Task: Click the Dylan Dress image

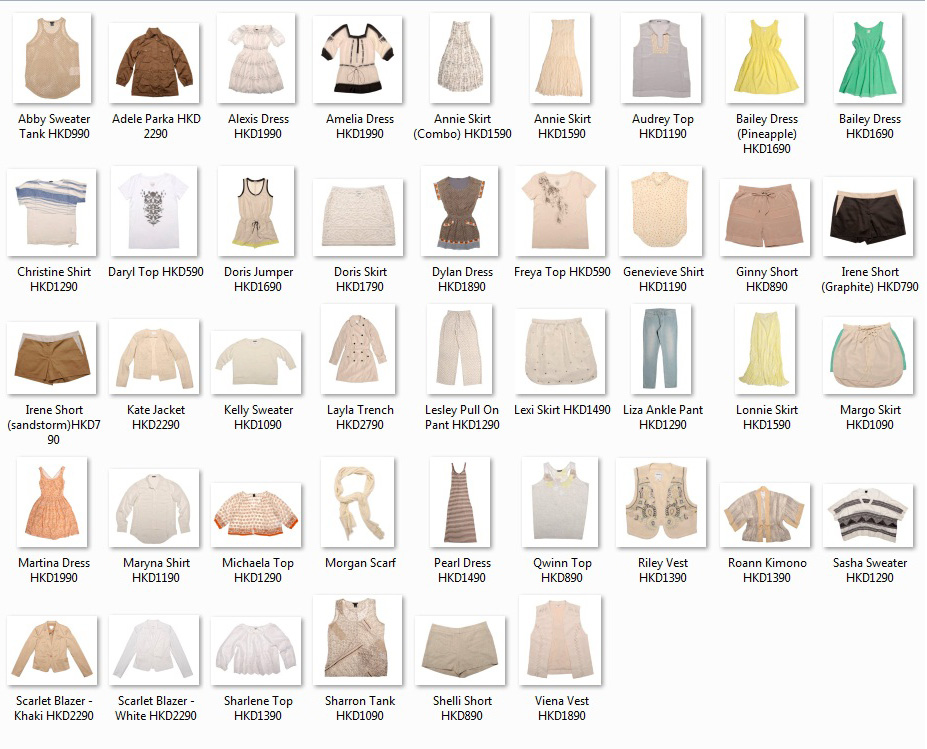Action: click(x=461, y=211)
